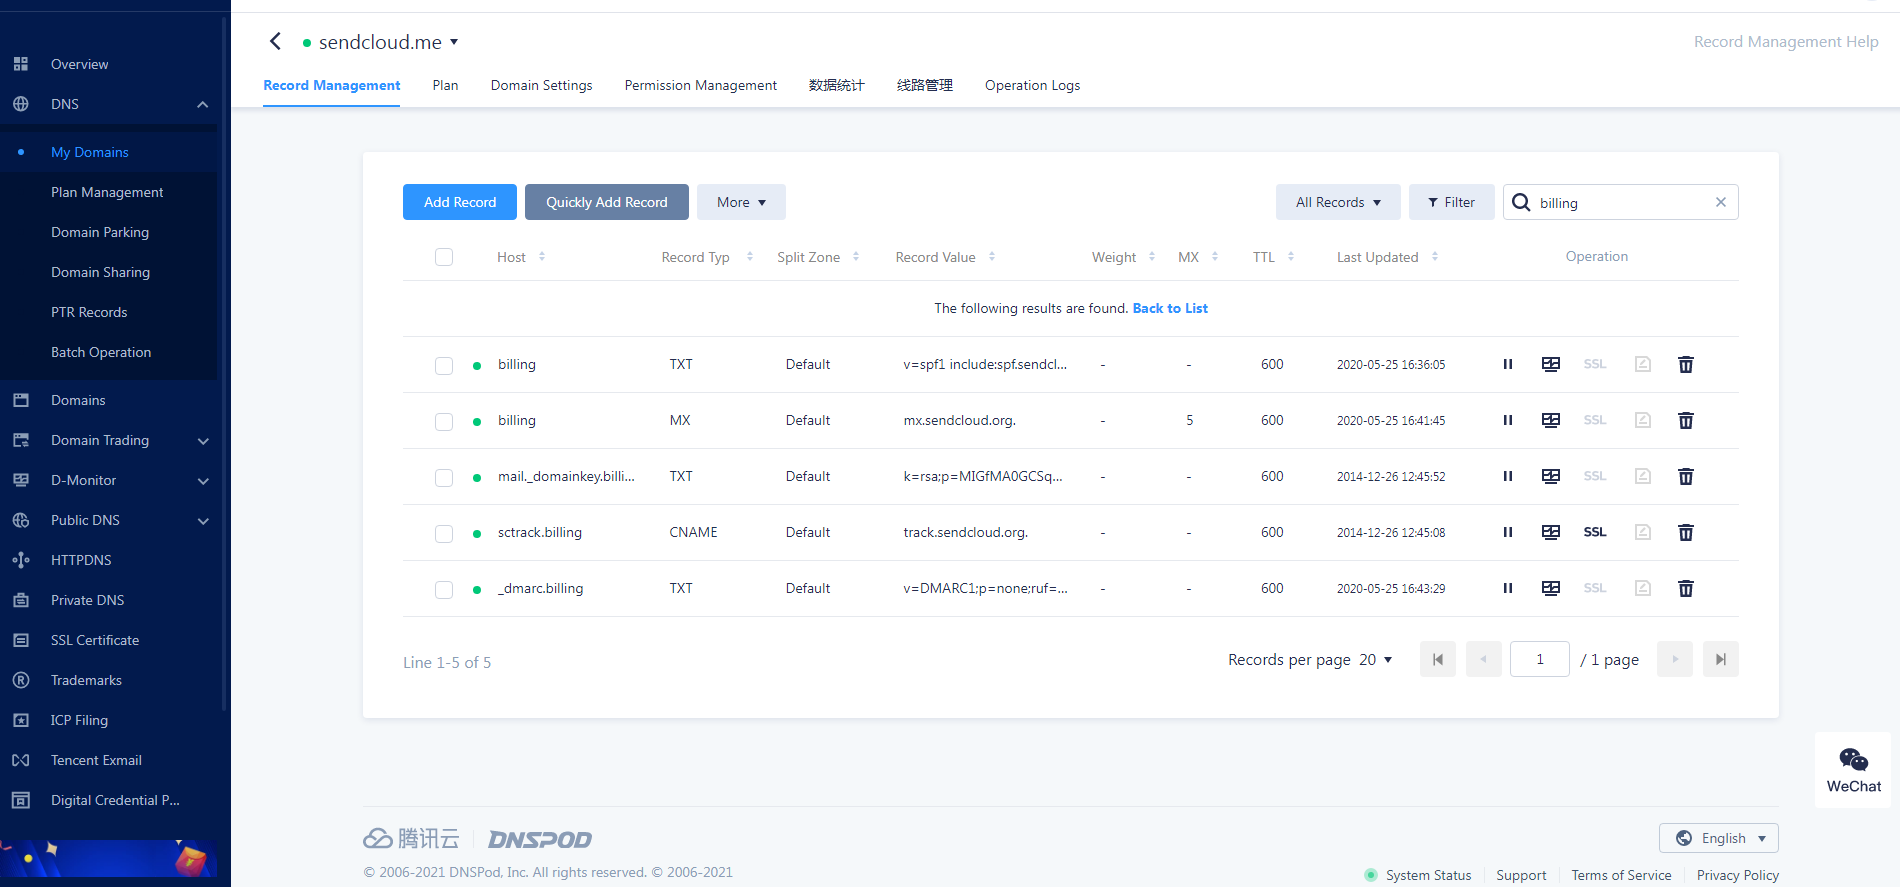Open WeChat support widget

click(1853, 769)
